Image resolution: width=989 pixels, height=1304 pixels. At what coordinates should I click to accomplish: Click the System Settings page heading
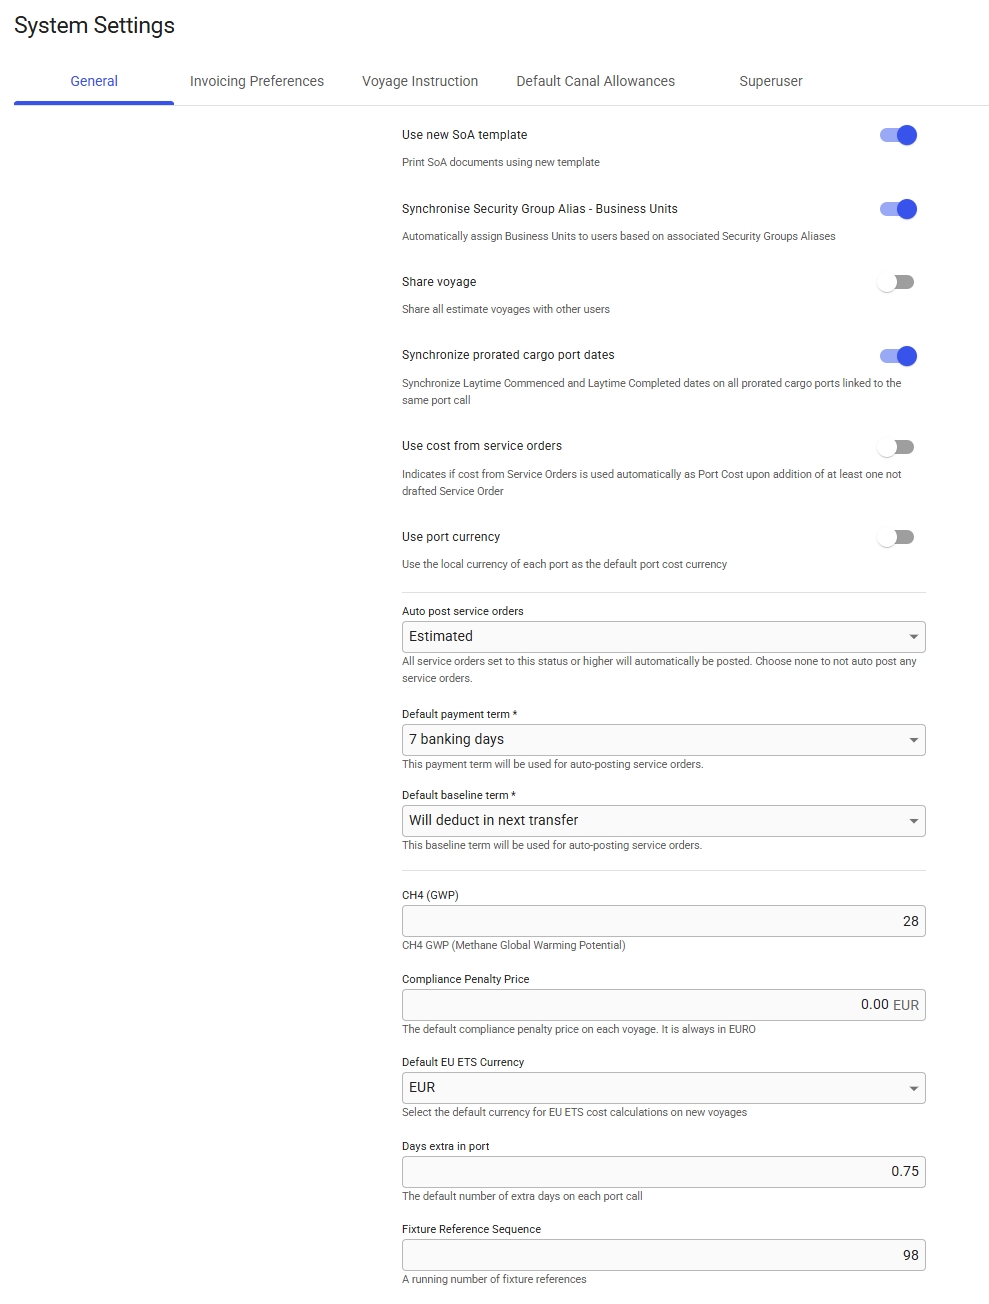point(95,26)
